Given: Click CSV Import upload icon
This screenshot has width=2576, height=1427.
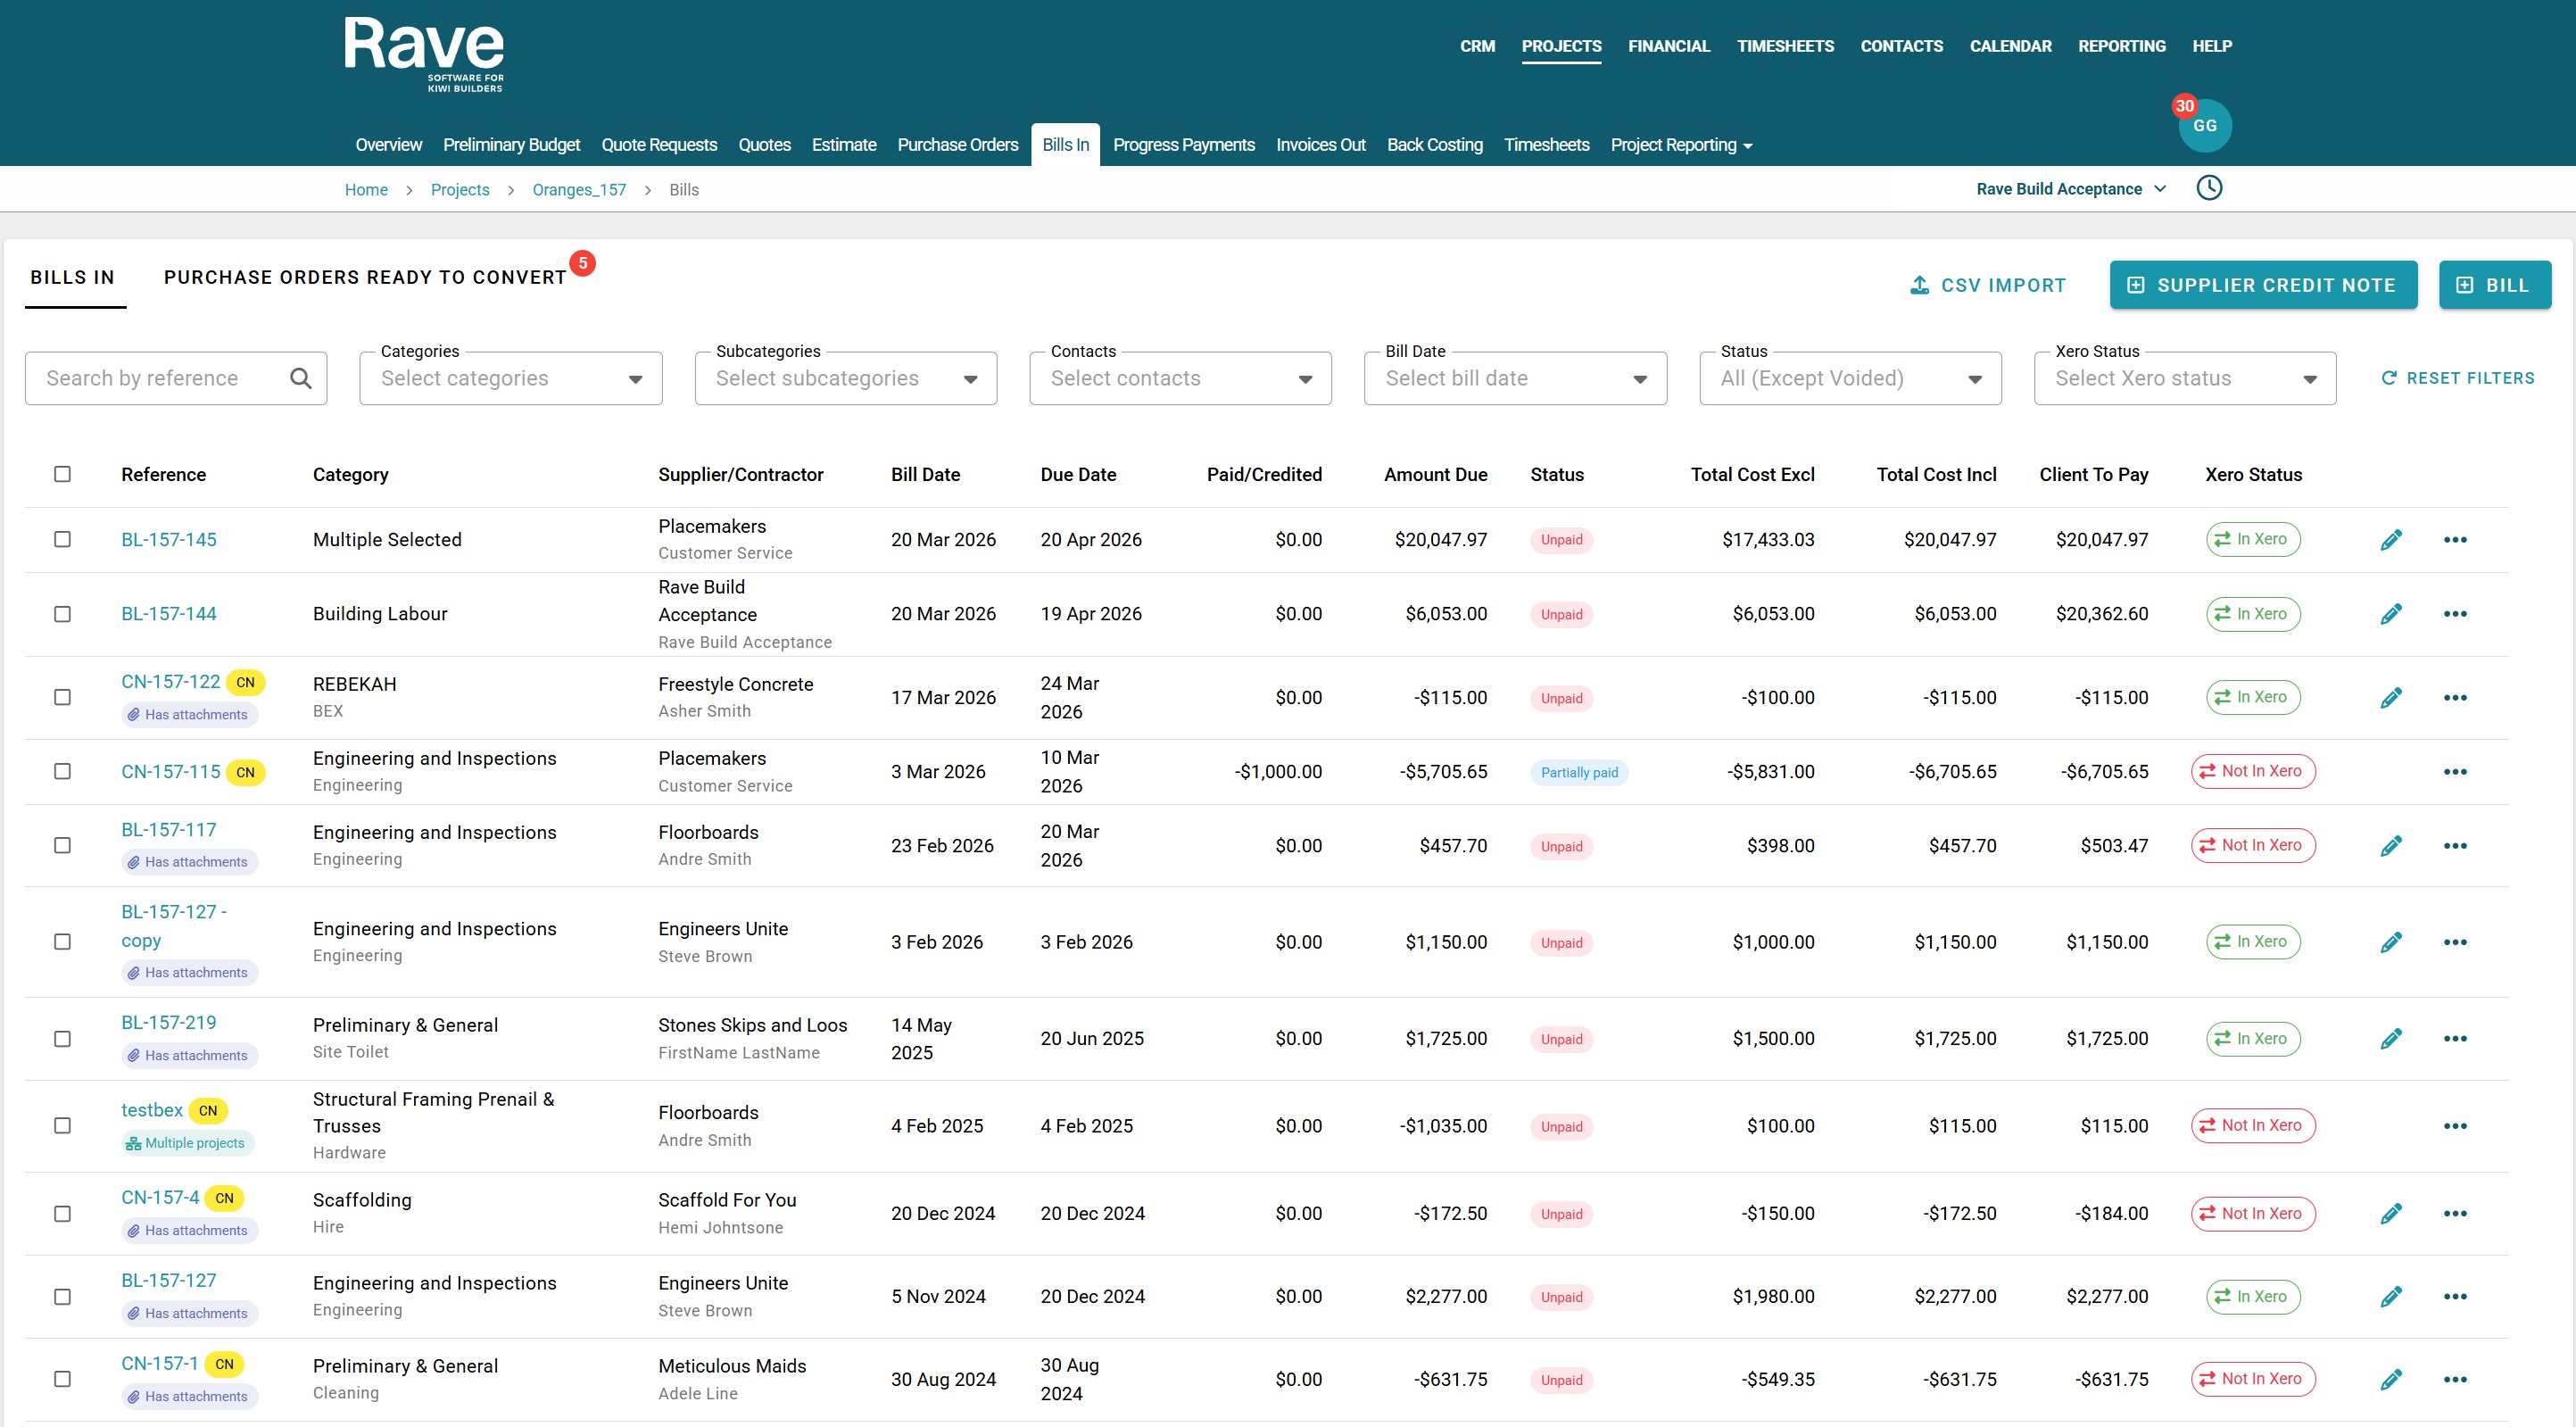Looking at the screenshot, I should pos(1919,285).
